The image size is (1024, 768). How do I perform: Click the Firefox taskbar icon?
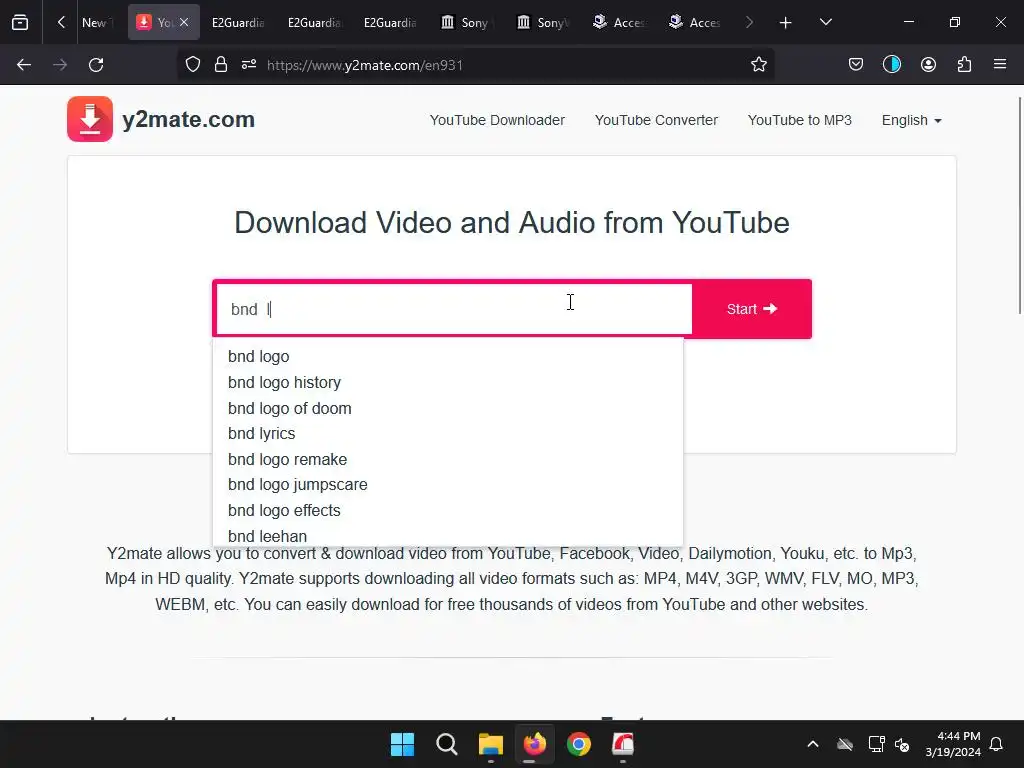[x=534, y=744]
